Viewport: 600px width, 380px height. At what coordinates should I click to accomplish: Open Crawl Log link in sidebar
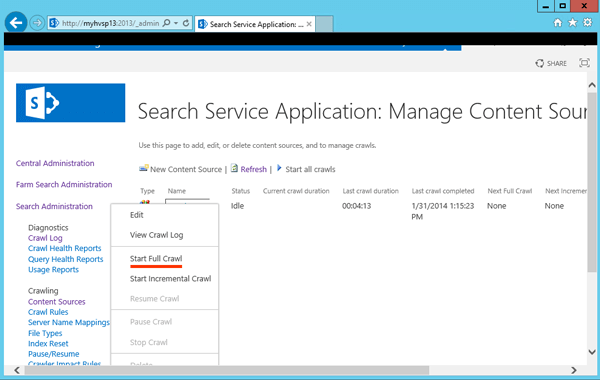click(45, 238)
